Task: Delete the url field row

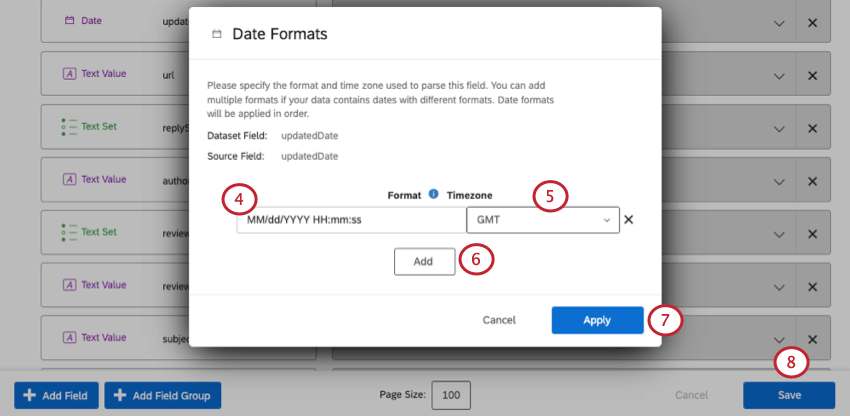Action: click(x=812, y=75)
